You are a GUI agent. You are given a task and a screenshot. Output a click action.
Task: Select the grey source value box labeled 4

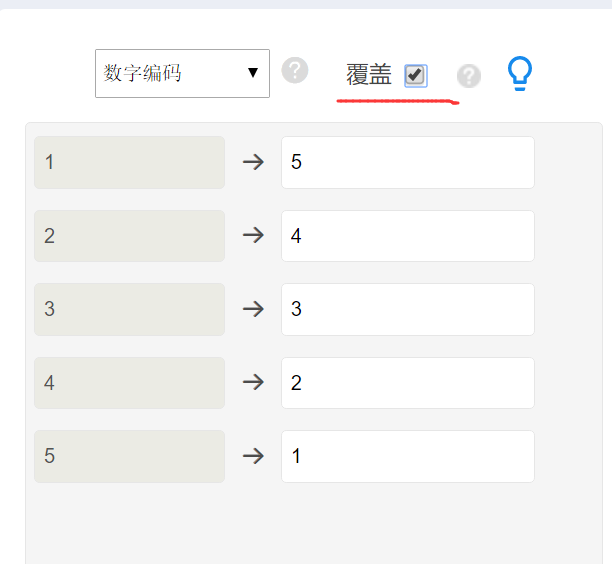pos(129,383)
